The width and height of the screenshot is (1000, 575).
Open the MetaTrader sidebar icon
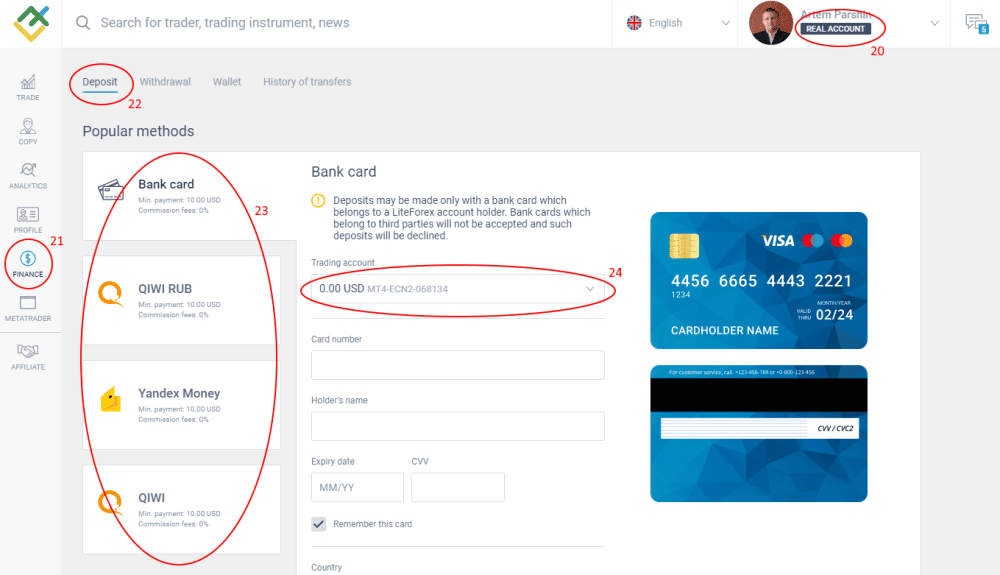click(x=28, y=307)
